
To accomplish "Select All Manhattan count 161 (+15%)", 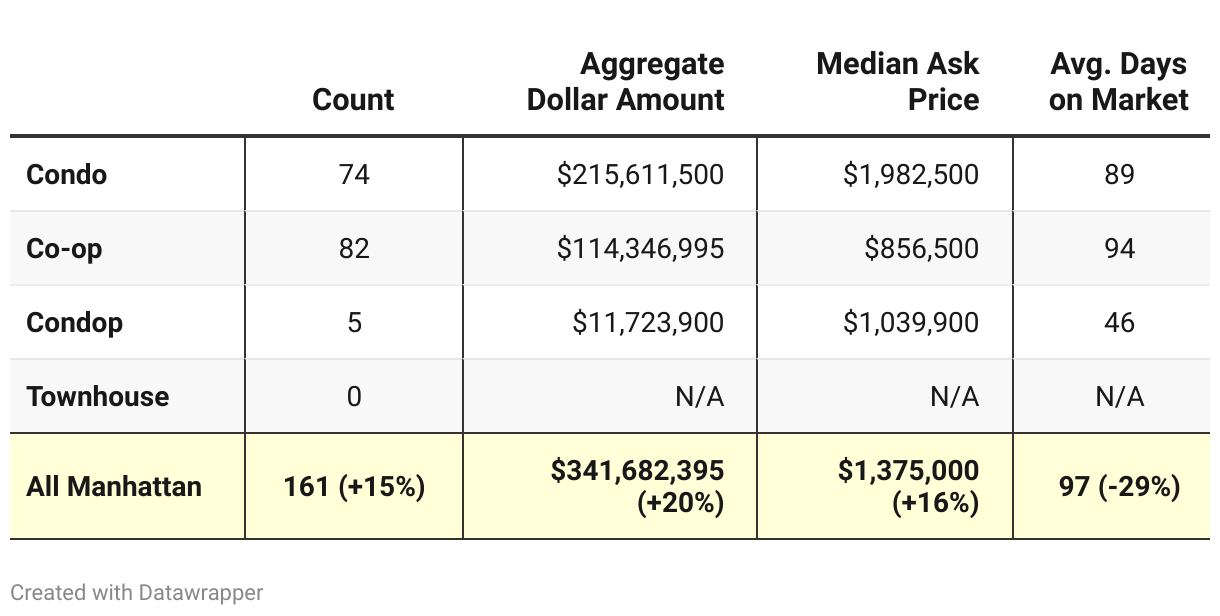I will click(x=354, y=486).
